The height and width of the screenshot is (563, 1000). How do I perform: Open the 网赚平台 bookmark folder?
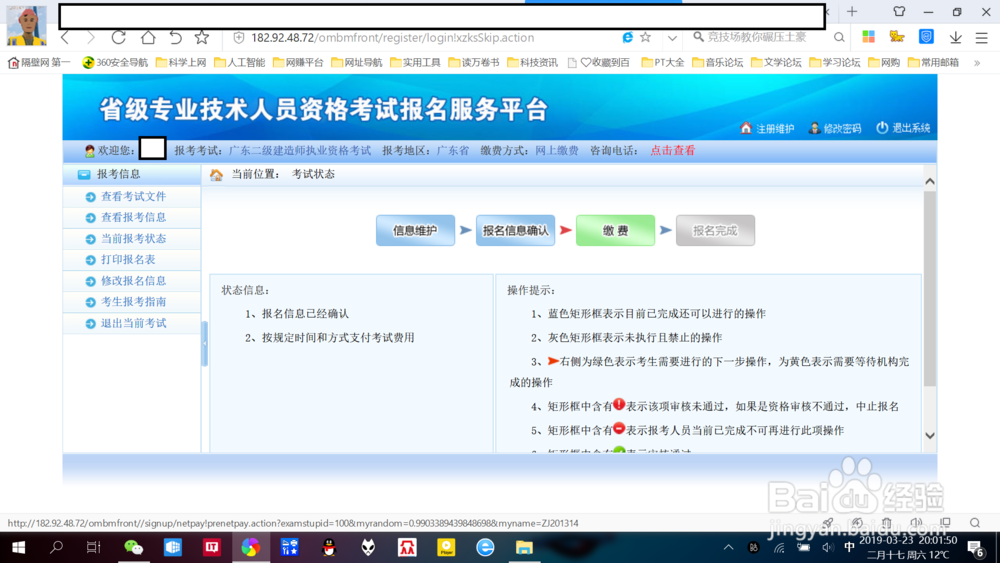pyautogui.click(x=298, y=62)
